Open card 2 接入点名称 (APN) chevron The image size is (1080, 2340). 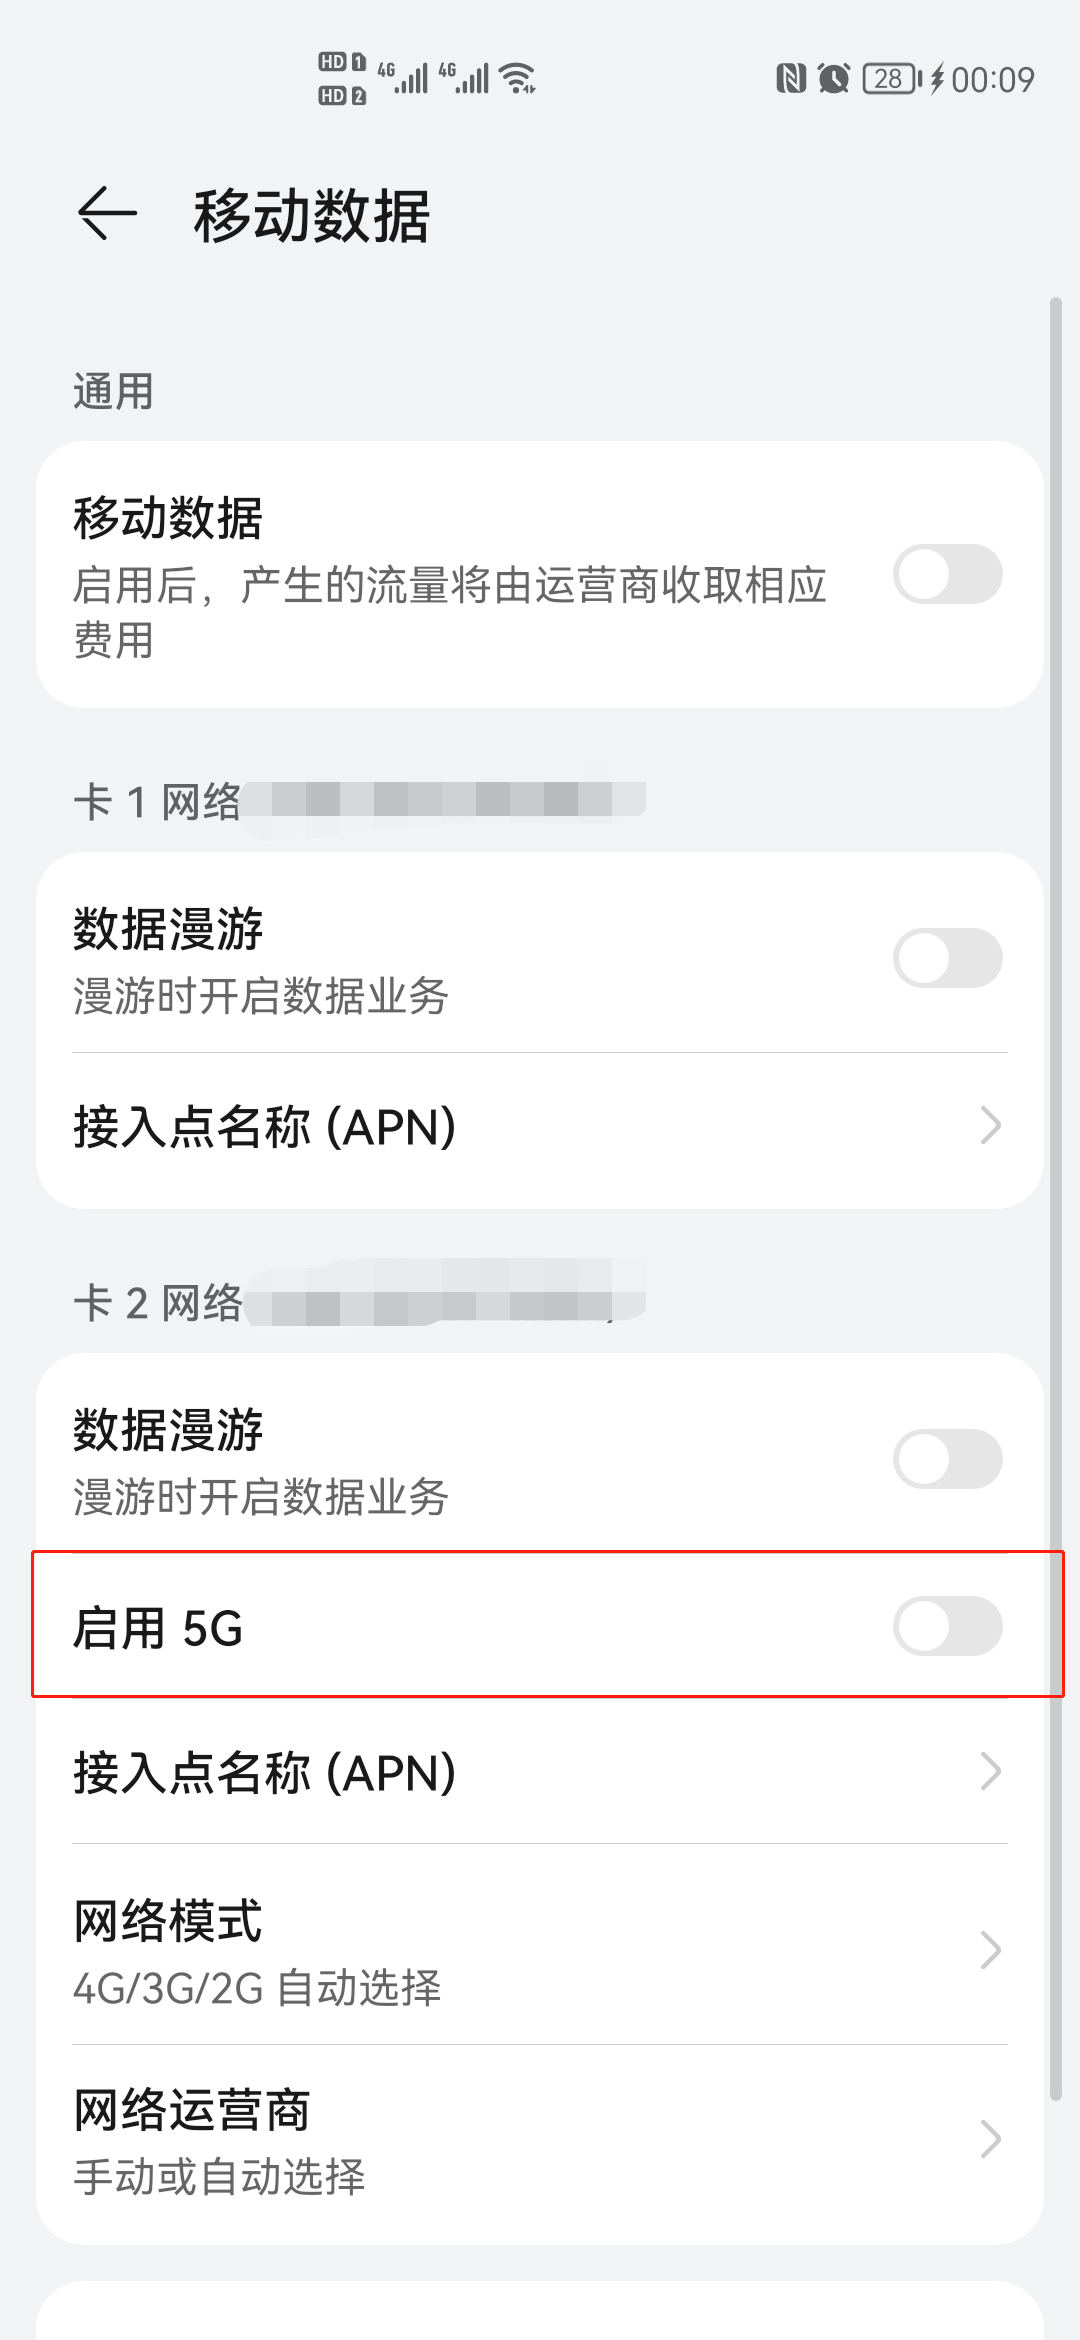(x=990, y=1771)
